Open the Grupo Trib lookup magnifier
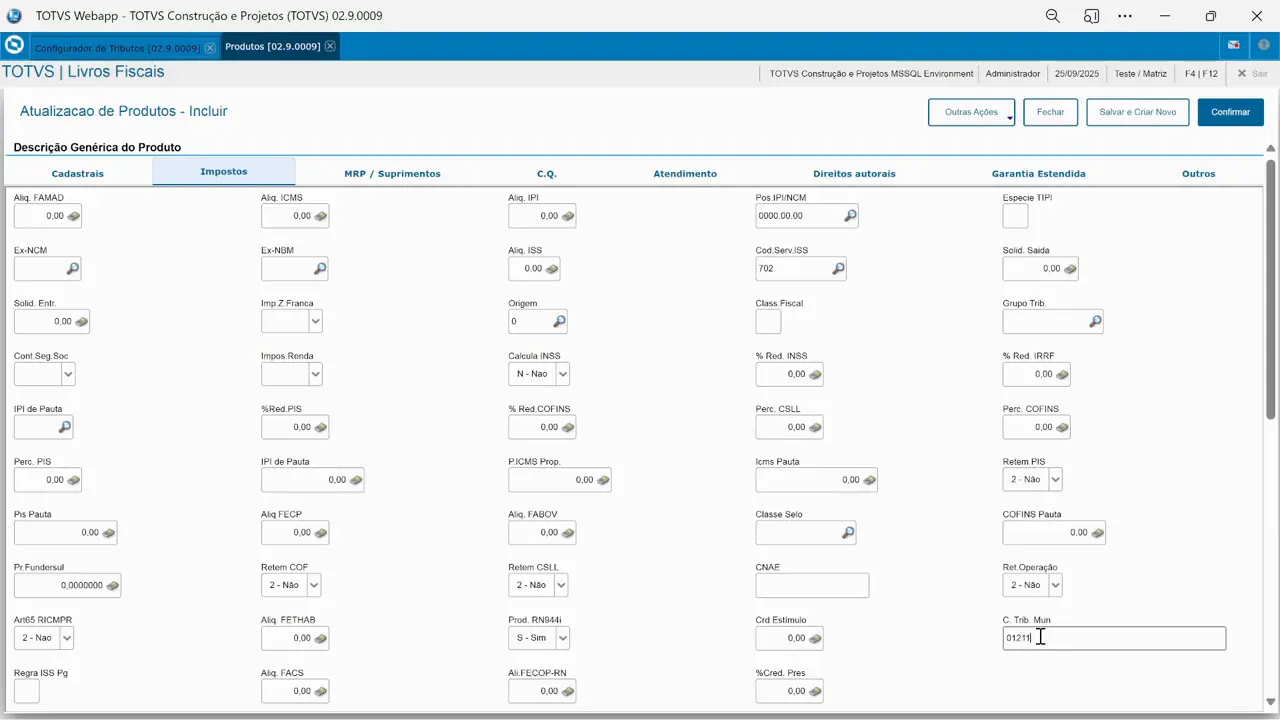The width and height of the screenshot is (1280, 720). (1095, 320)
